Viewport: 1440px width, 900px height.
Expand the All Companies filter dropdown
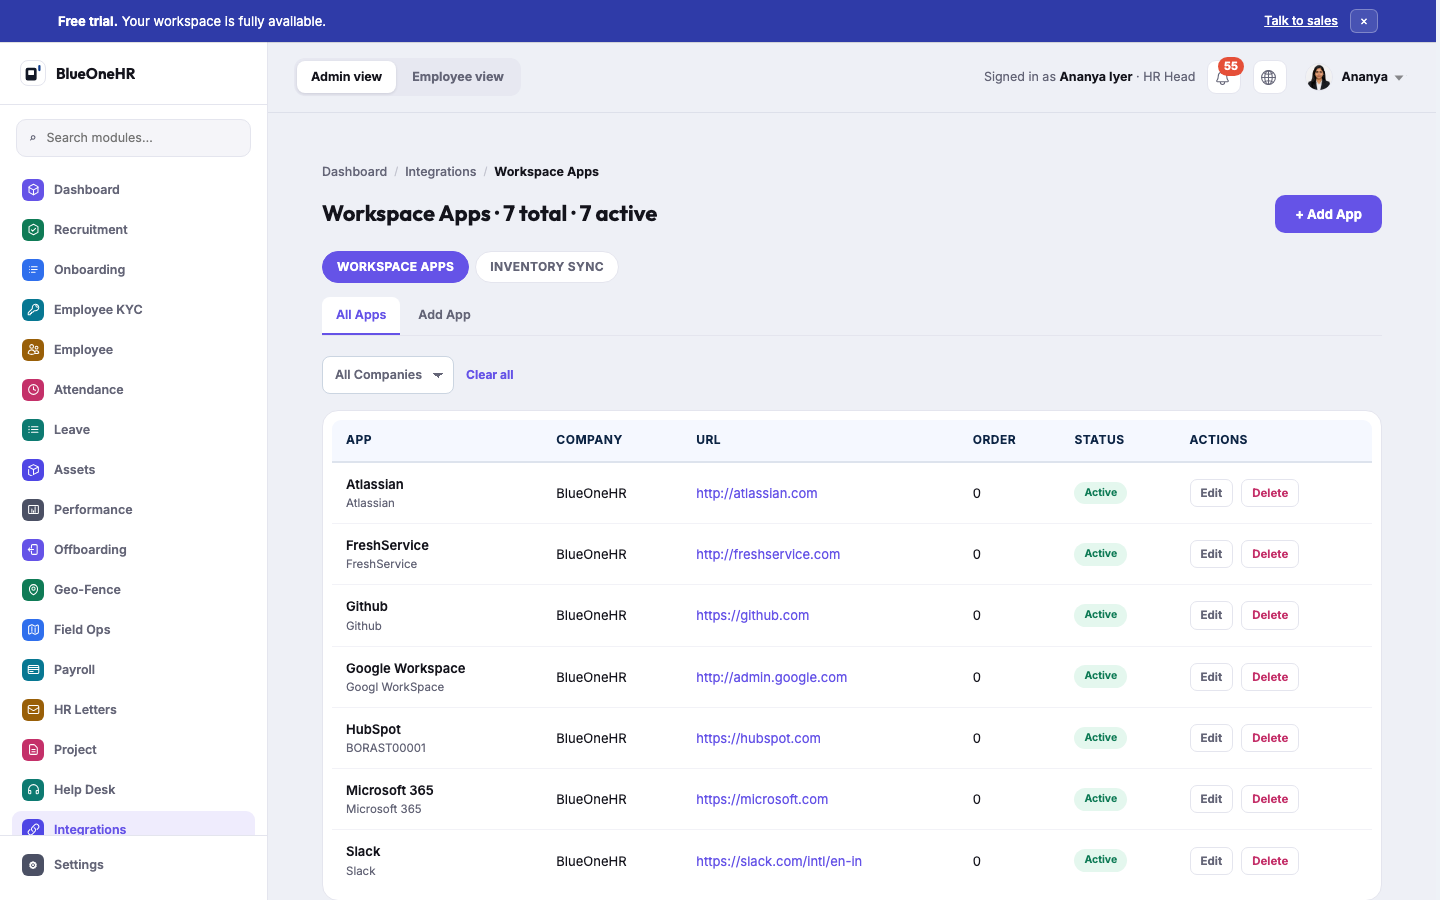tap(388, 375)
